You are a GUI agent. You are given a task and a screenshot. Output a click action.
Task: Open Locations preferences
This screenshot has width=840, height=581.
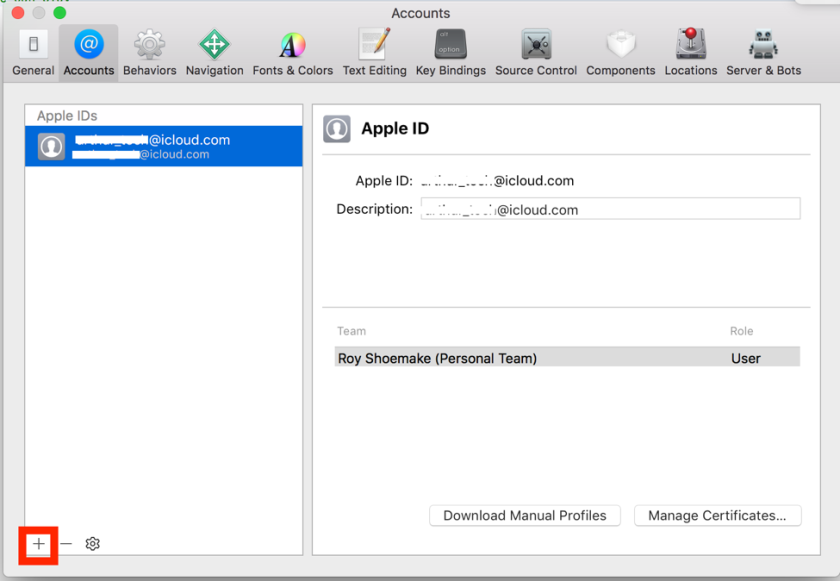pyautogui.click(x=691, y=52)
